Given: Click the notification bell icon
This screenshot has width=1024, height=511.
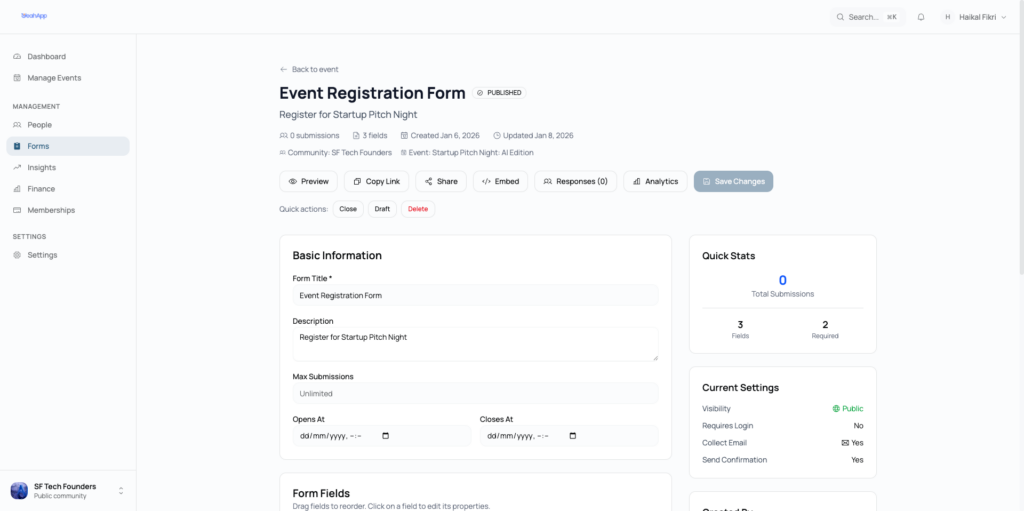Looking at the screenshot, I should click(921, 17).
